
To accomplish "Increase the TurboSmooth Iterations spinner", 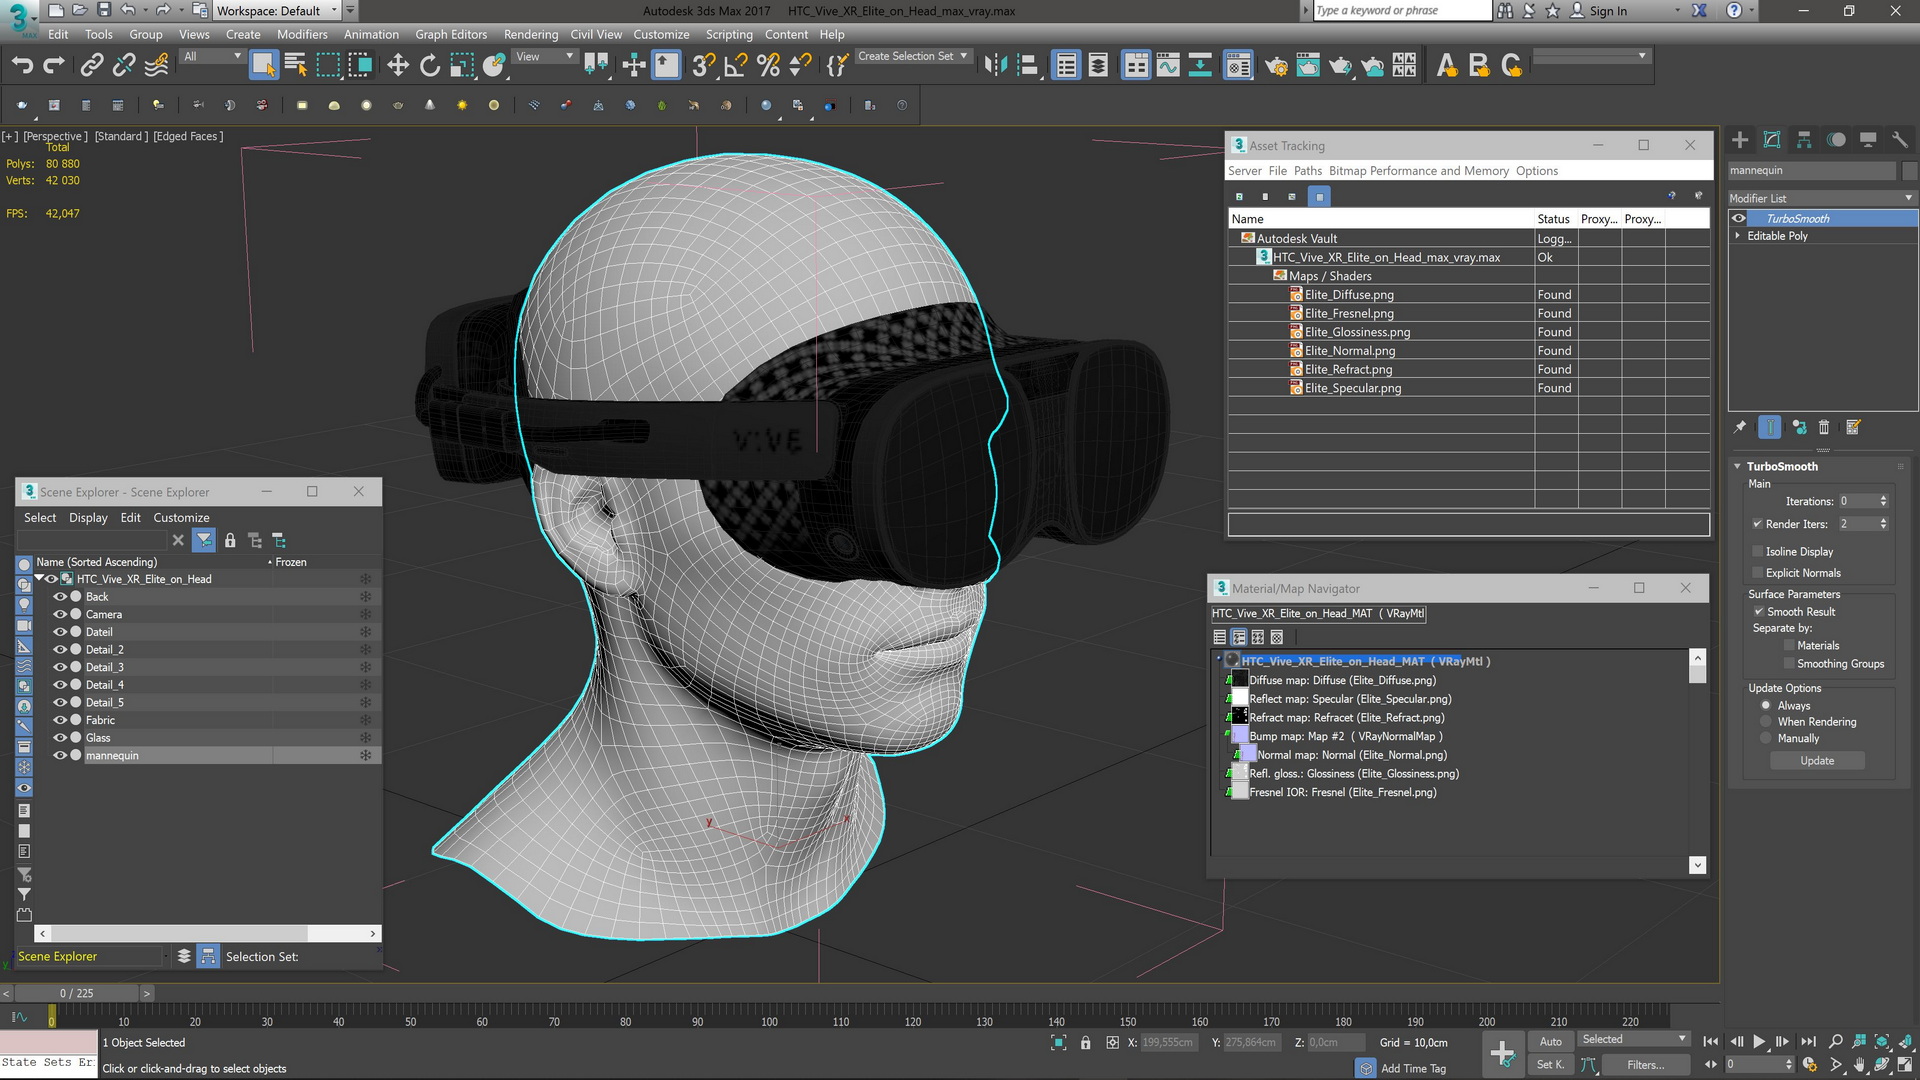I will coord(1884,498).
